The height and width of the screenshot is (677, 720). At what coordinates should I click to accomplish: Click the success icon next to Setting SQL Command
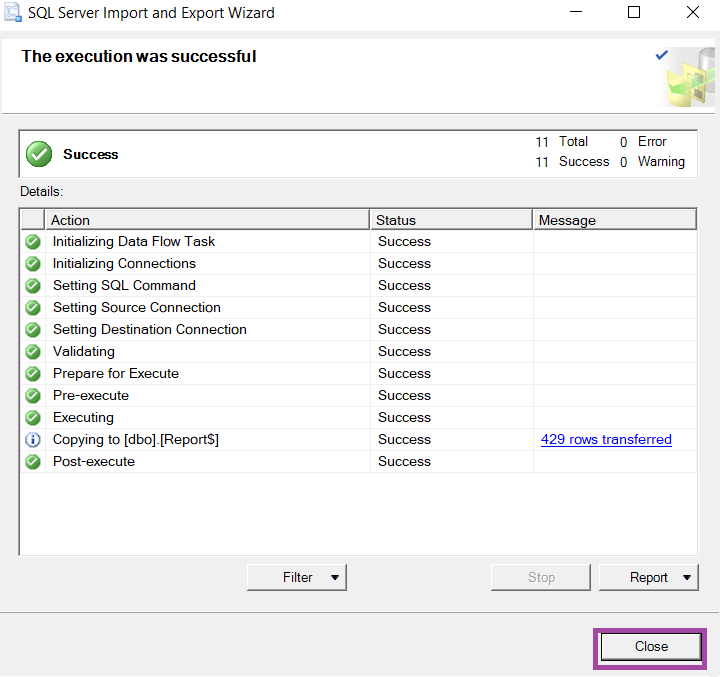[33, 286]
